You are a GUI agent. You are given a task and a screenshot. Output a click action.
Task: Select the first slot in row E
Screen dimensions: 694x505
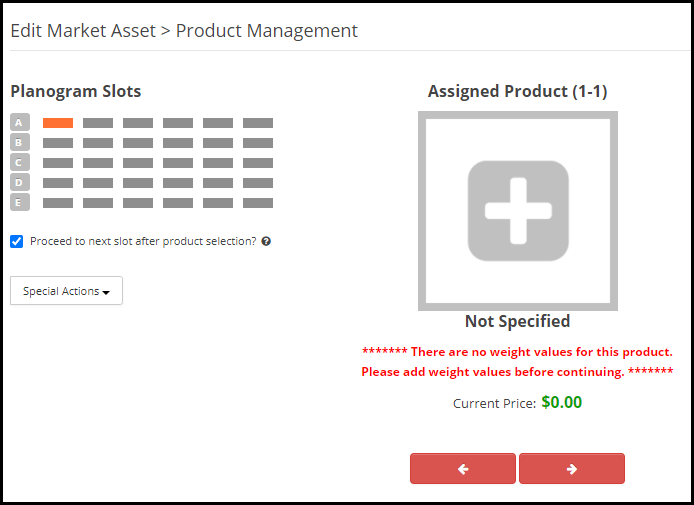click(58, 203)
